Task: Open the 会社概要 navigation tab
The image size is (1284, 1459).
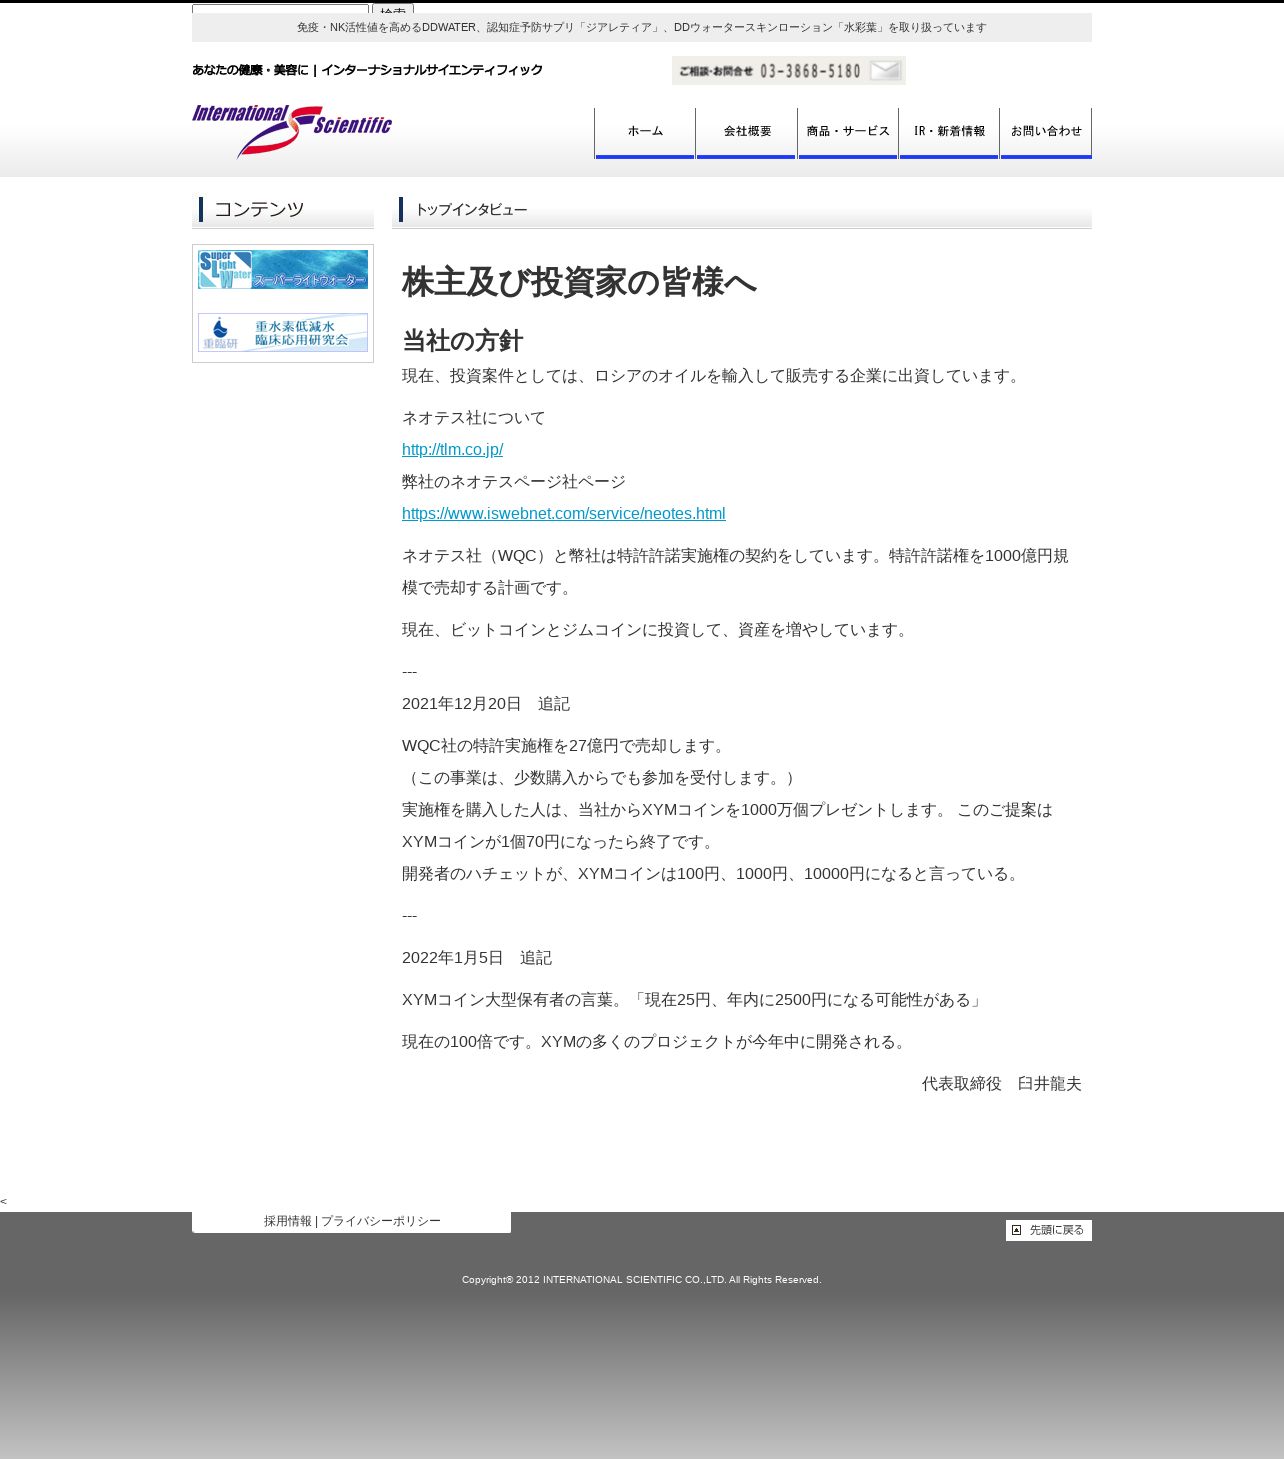Action: (747, 133)
